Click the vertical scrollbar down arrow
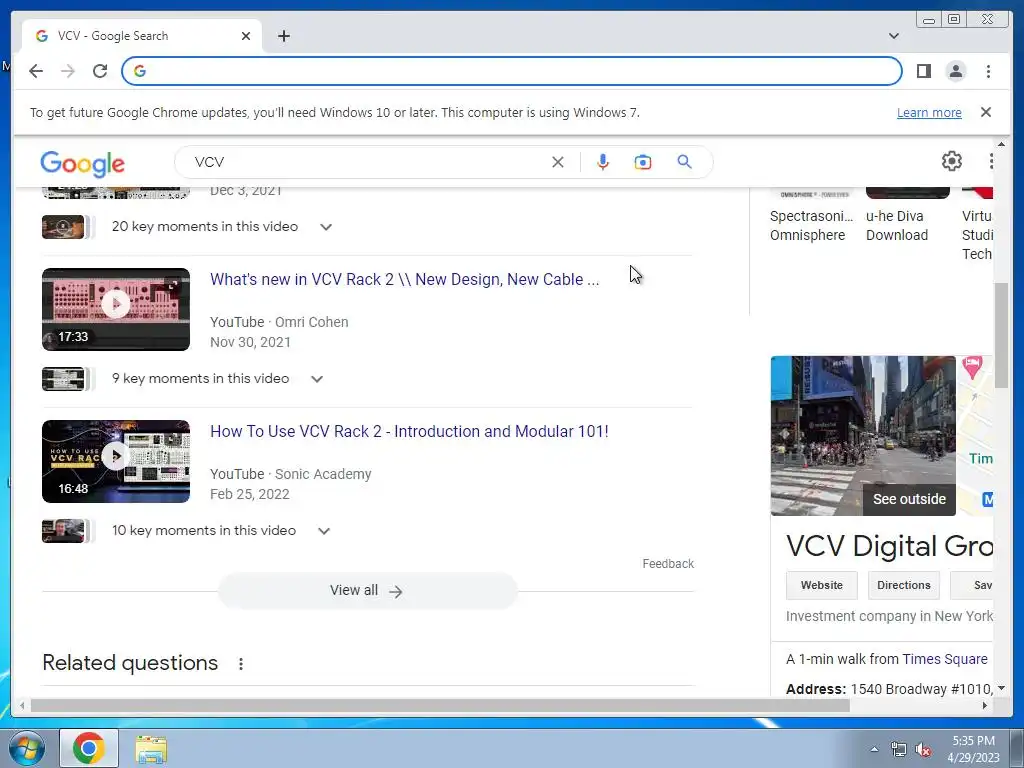The width and height of the screenshot is (1024, 768). (1001, 688)
